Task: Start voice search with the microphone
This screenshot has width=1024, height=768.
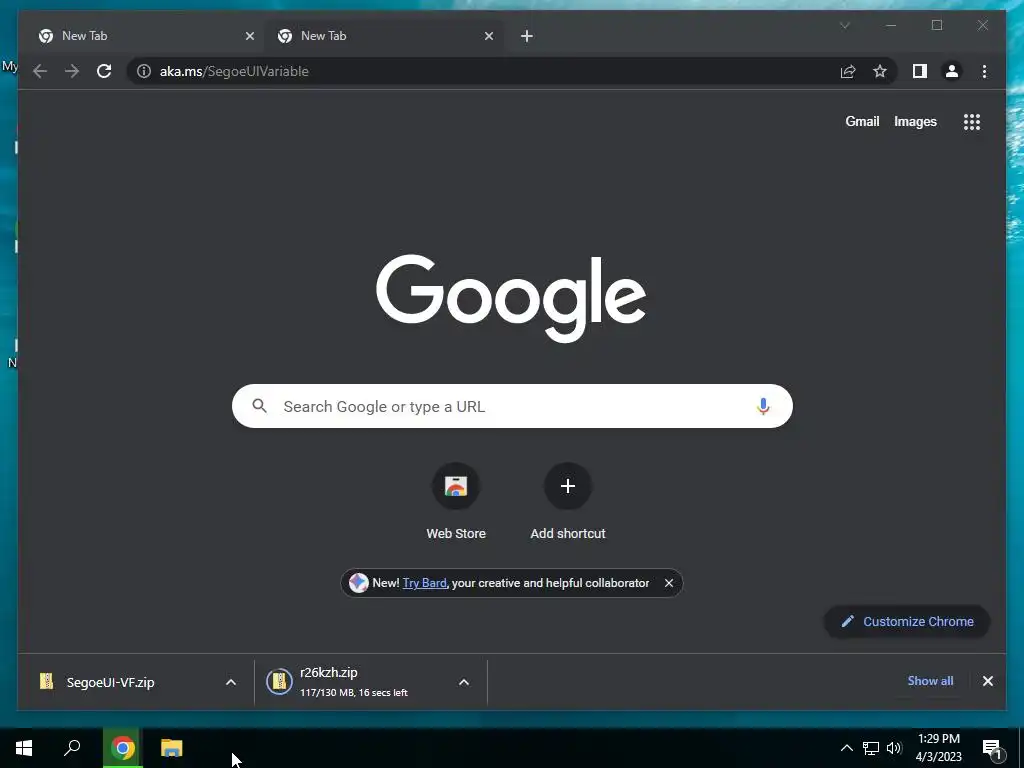Action: (x=763, y=406)
